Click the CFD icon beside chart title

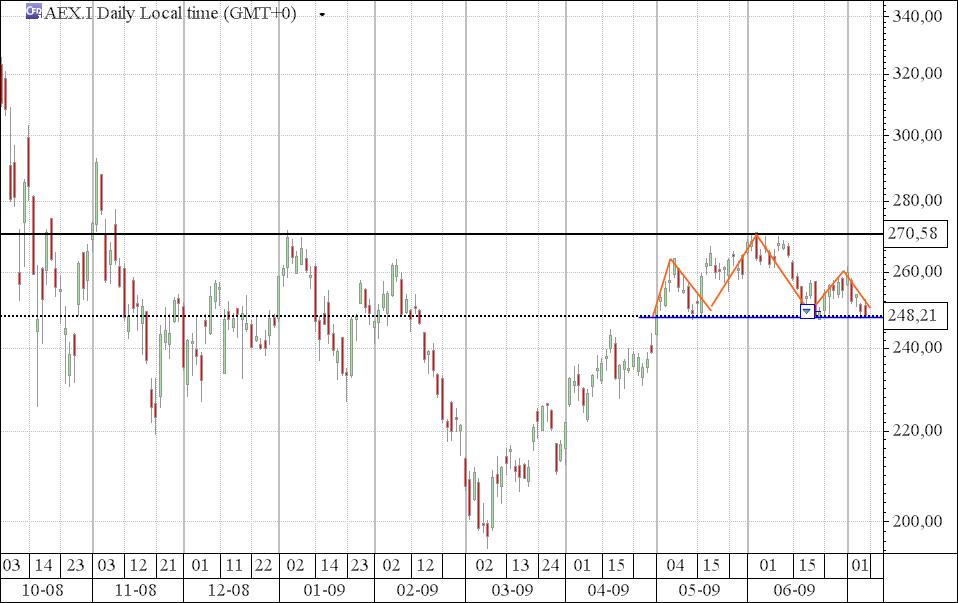click(33, 11)
